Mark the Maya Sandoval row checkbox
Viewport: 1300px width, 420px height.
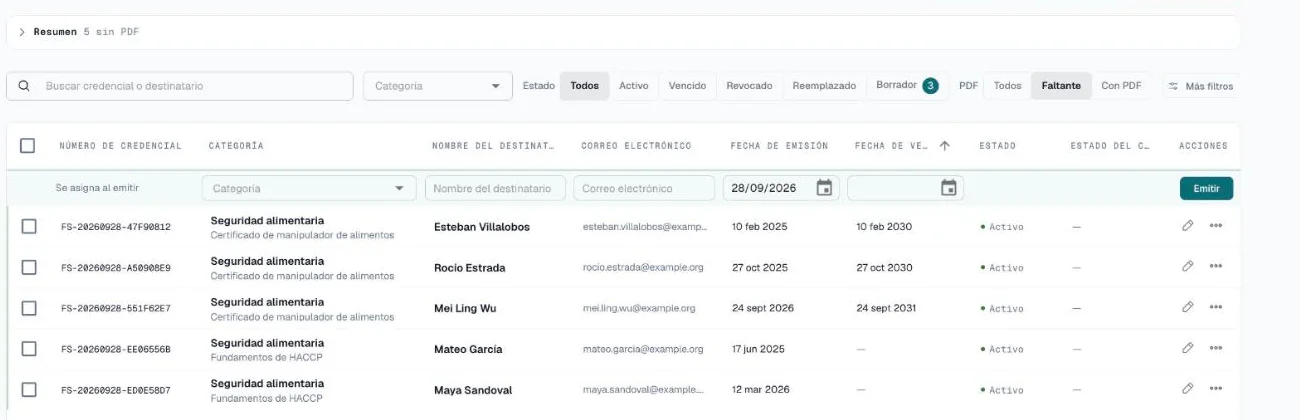tap(29, 389)
